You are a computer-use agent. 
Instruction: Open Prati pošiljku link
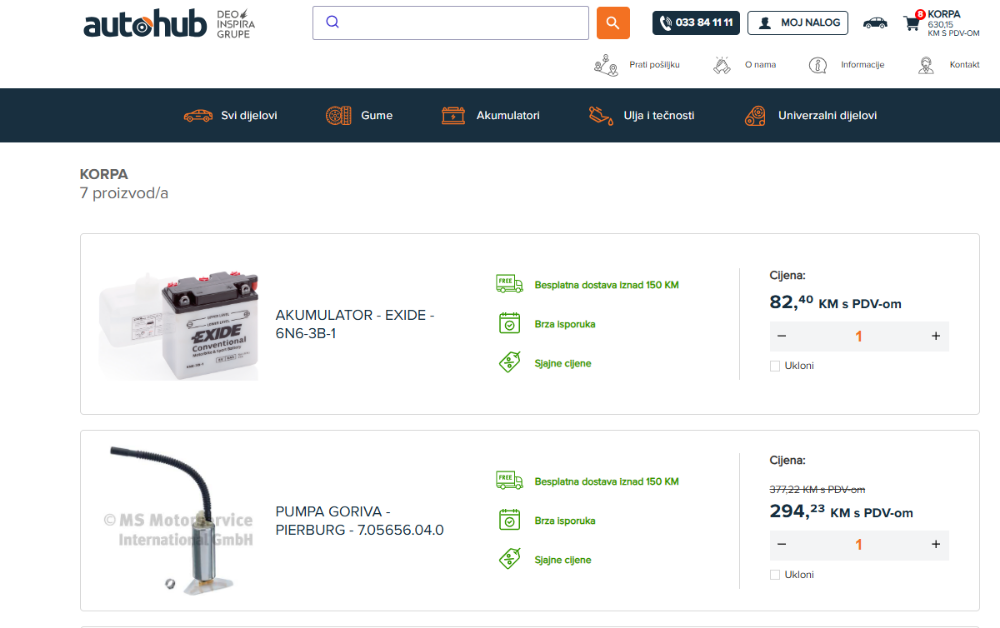[654, 65]
